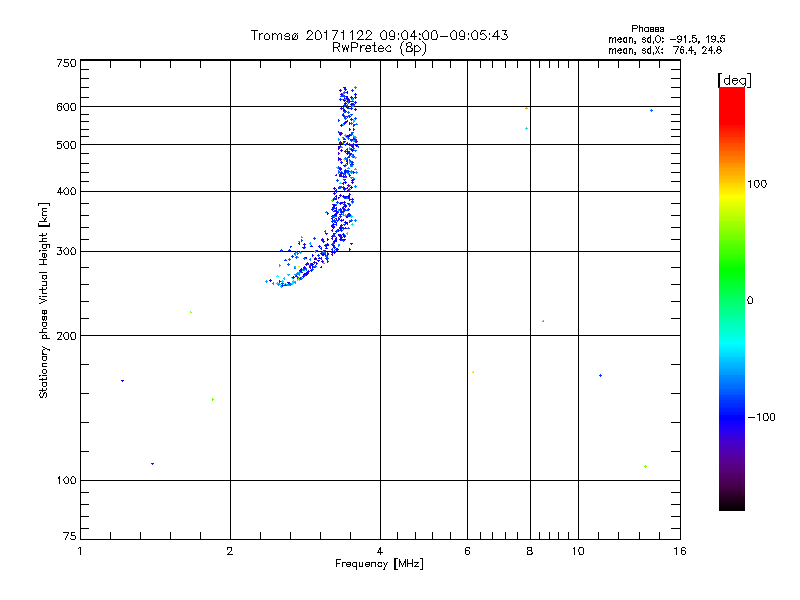Click the 'Stationary phase Virtual Height [km]' axis title
Viewport: 800px width, 600px height.
click(x=44, y=300)
